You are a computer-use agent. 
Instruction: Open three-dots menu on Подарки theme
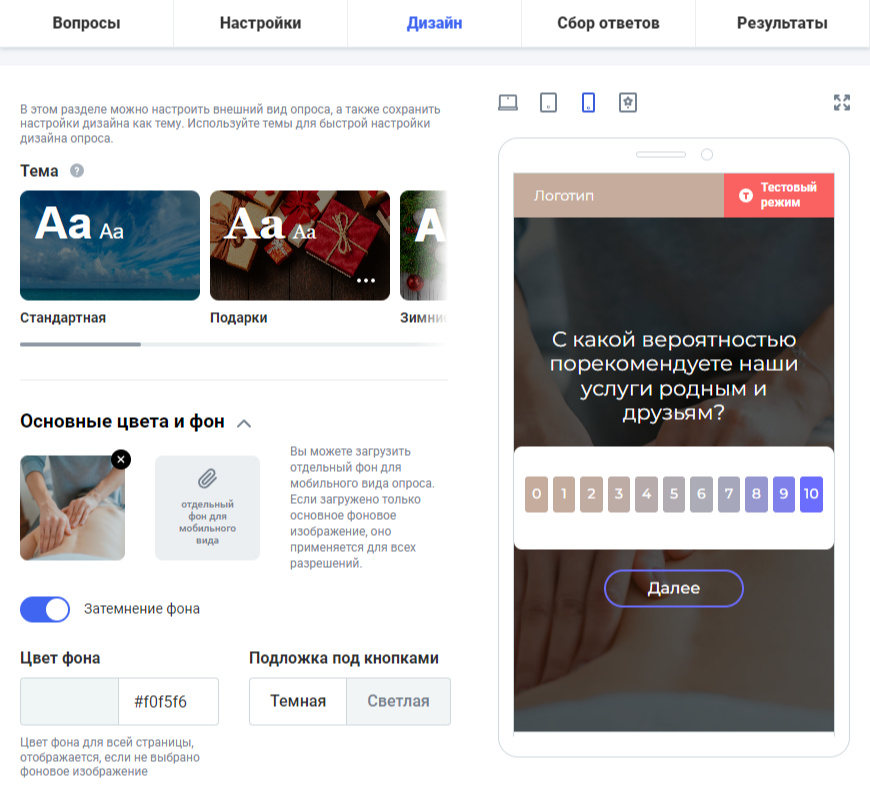366,281
